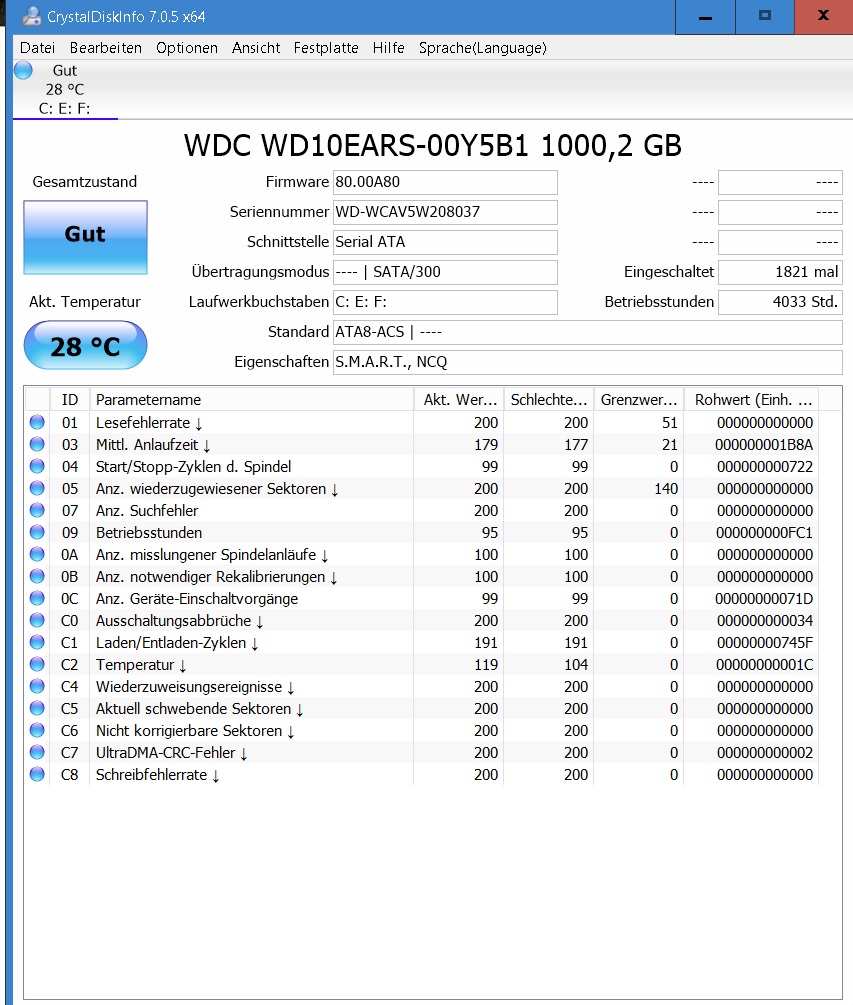Click status icon for Temperatur row C2
853x1005 pixels.
tap(37, 664)
